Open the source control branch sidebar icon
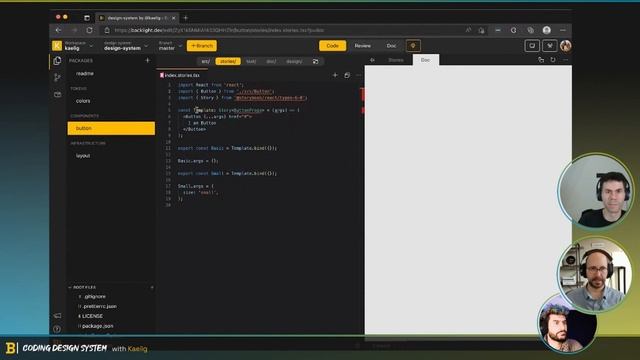 pos(57,78)
